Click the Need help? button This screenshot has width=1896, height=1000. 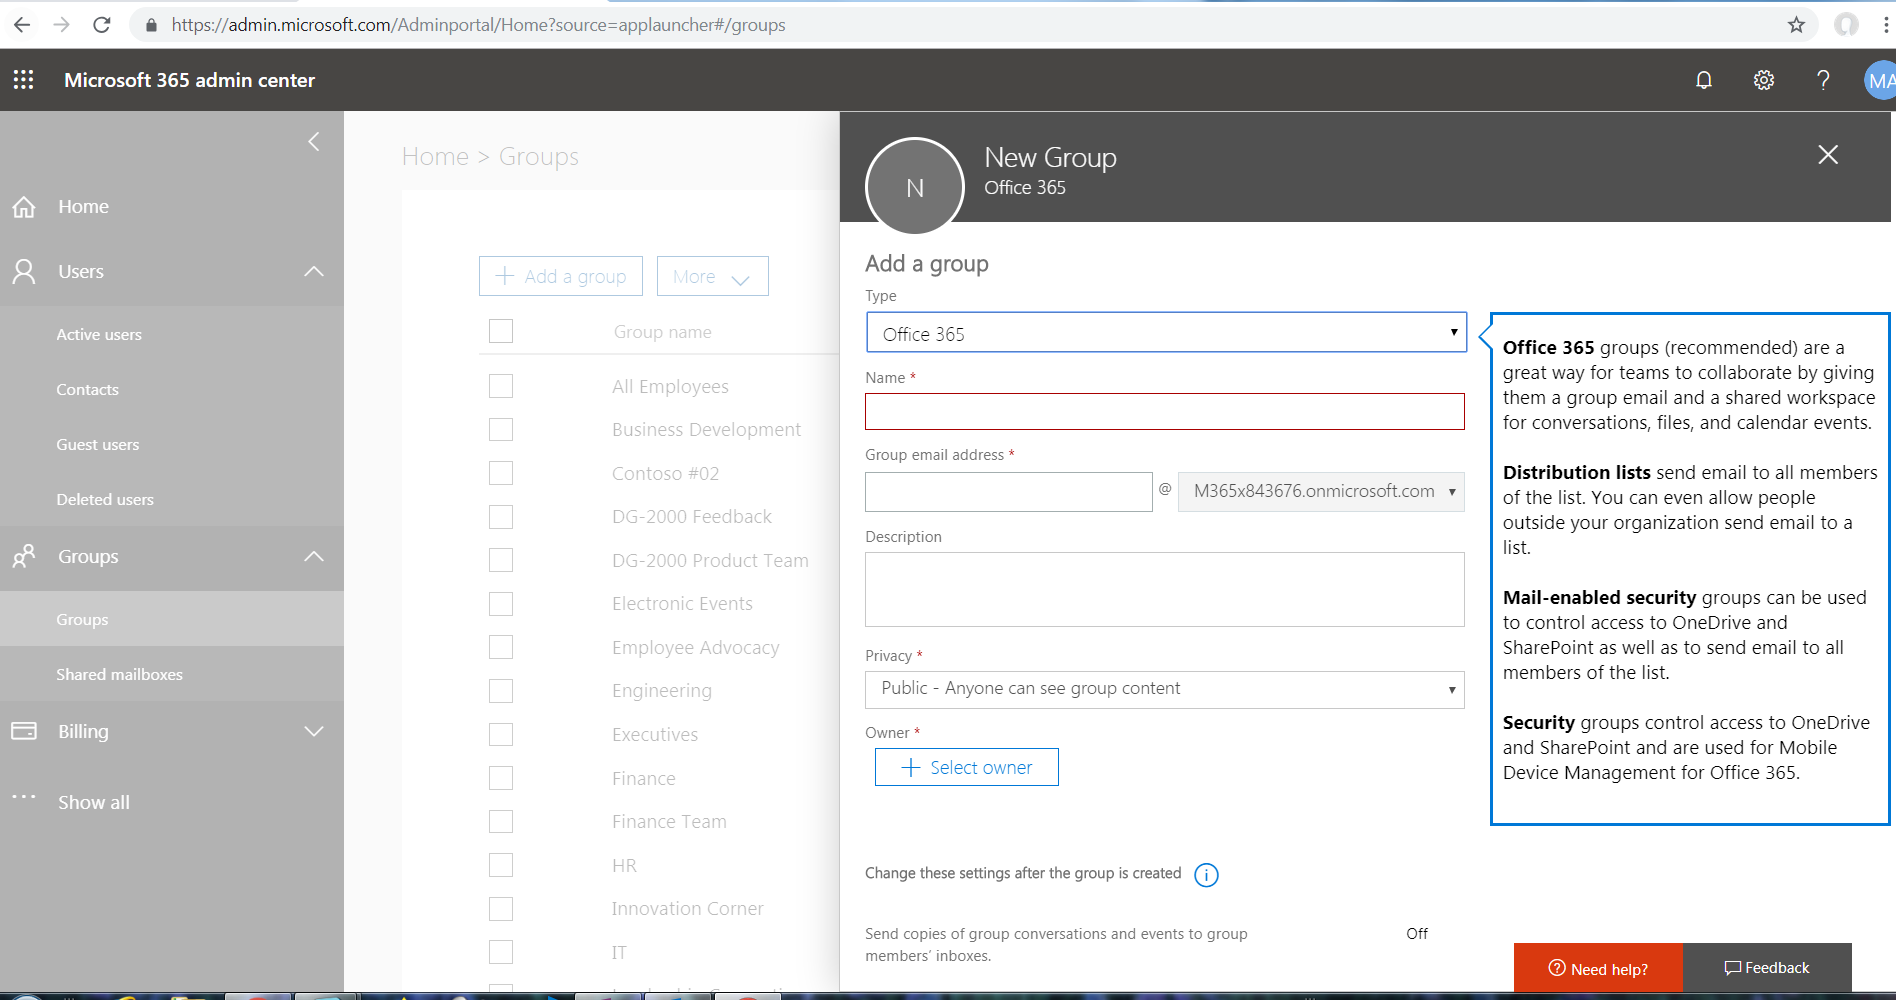[x=1598, y=968]
